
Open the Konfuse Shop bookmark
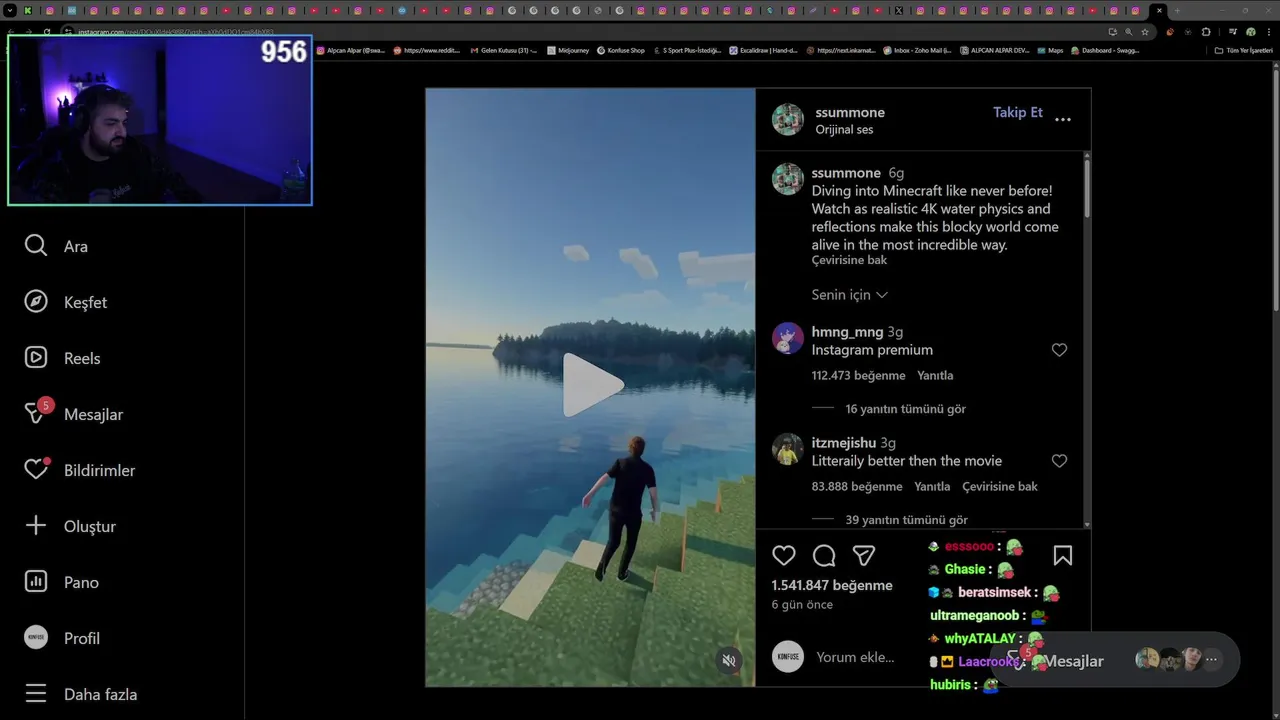[621, 50]
